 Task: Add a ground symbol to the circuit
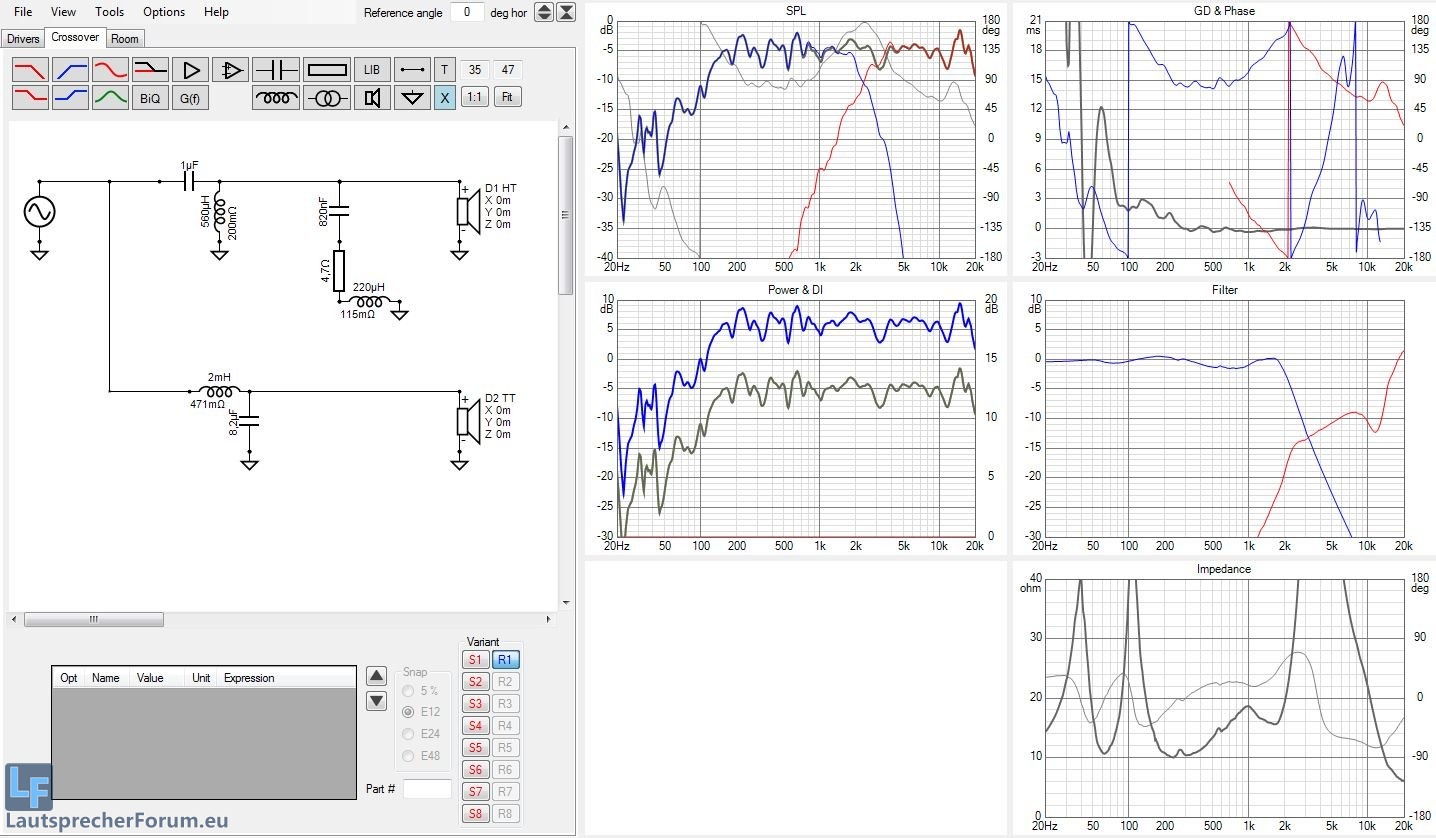click(411, 98)
